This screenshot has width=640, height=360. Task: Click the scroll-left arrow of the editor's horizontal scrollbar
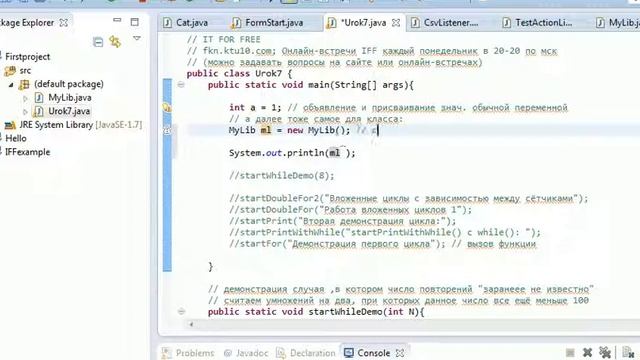[x=191, y=325]
